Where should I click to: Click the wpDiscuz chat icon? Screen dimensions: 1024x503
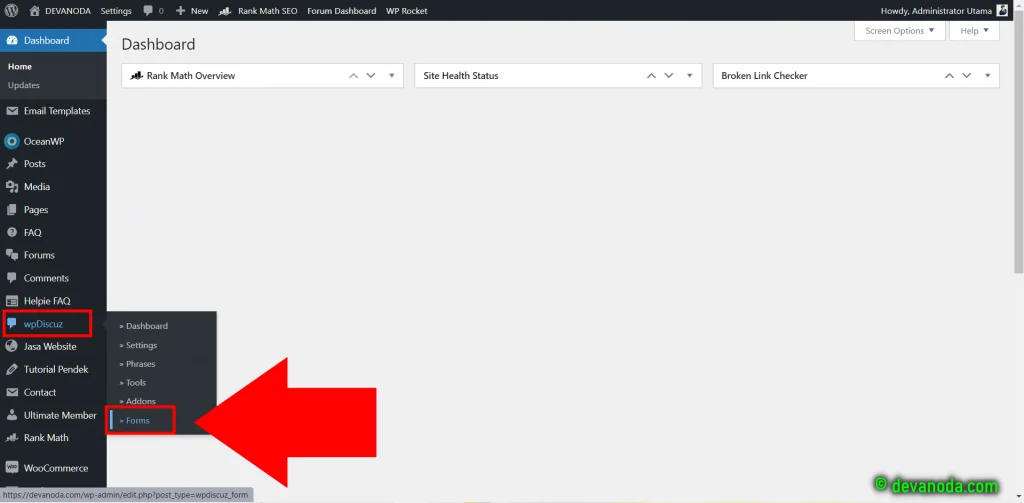tap(12, 324)
